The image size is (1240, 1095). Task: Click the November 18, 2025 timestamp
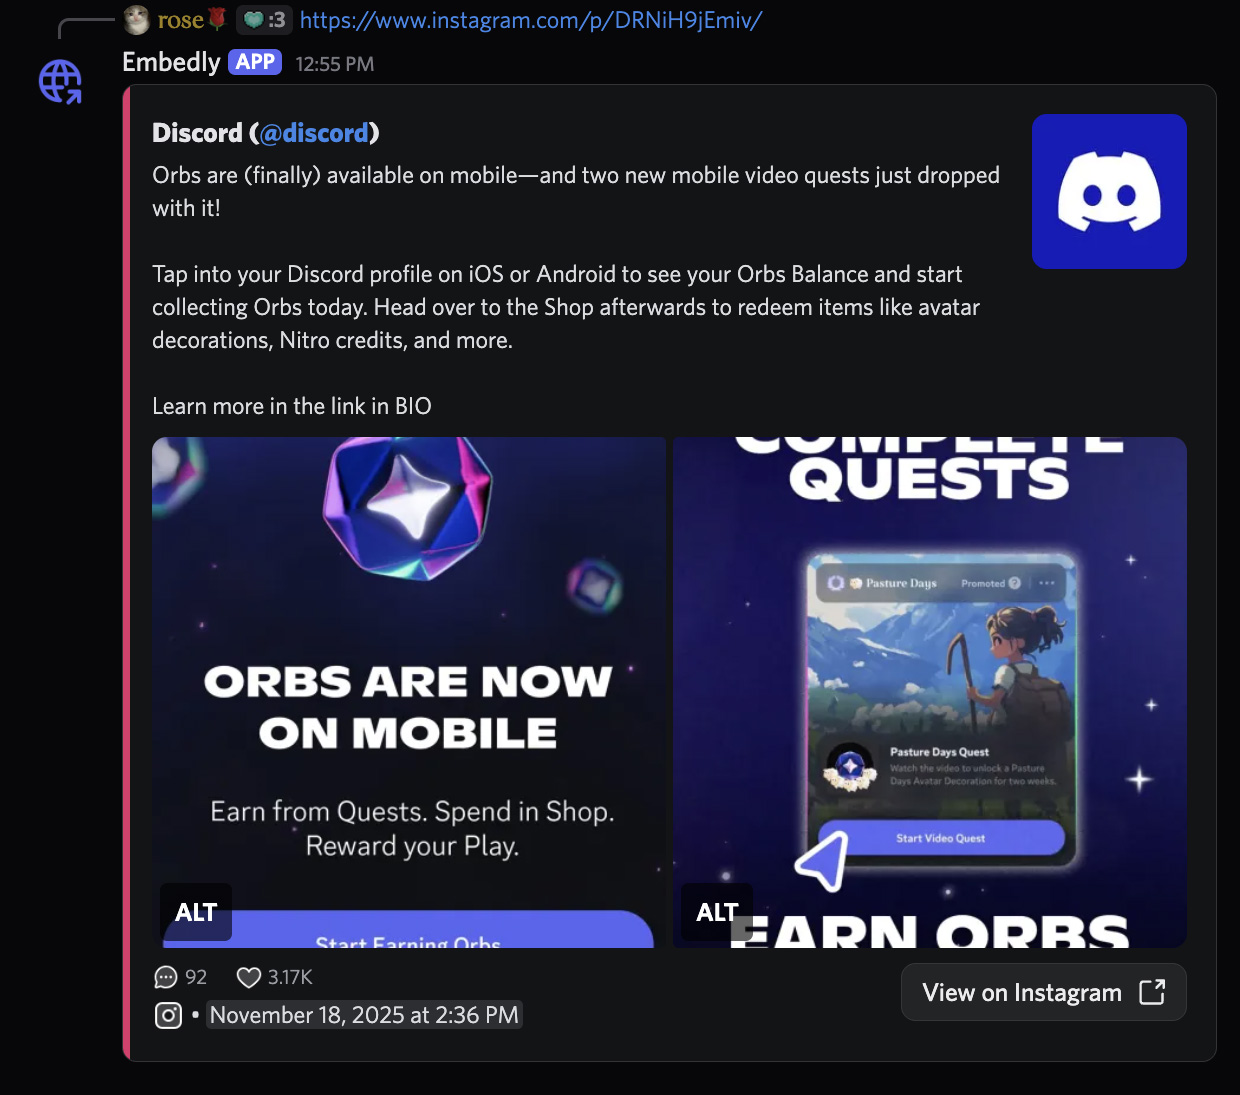[364, 1015]
